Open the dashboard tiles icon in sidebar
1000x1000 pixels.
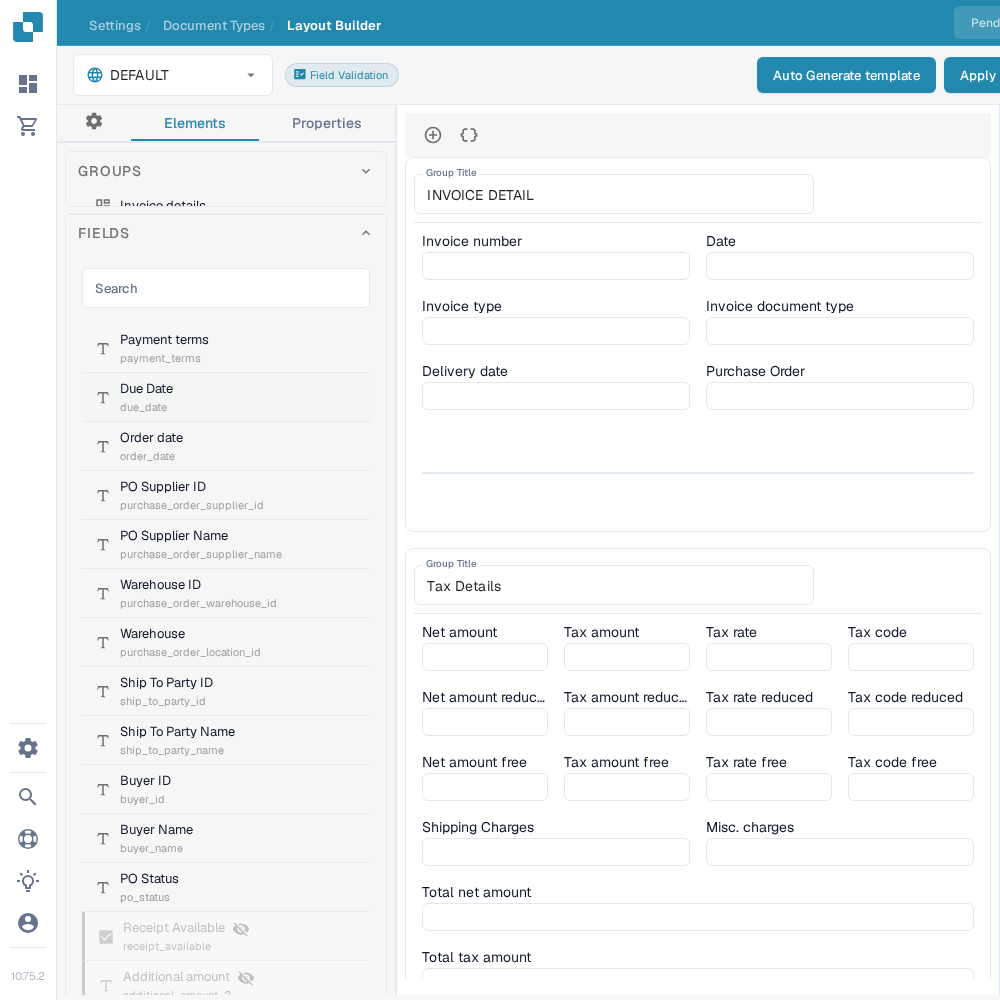28,84
